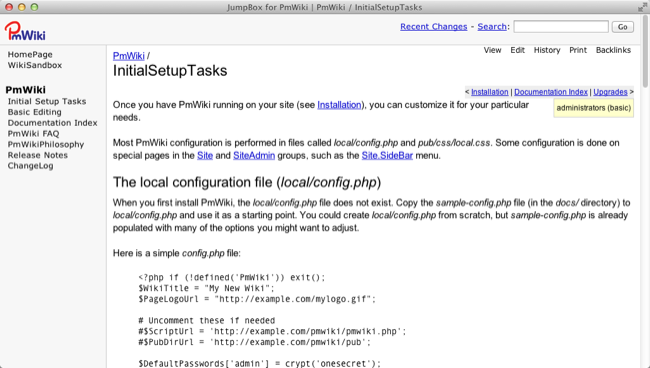The height and width of the screenshot is (368, 650).
Task: Click PmWiki breadcrumb group link
Action: click(x=129, y=56)
